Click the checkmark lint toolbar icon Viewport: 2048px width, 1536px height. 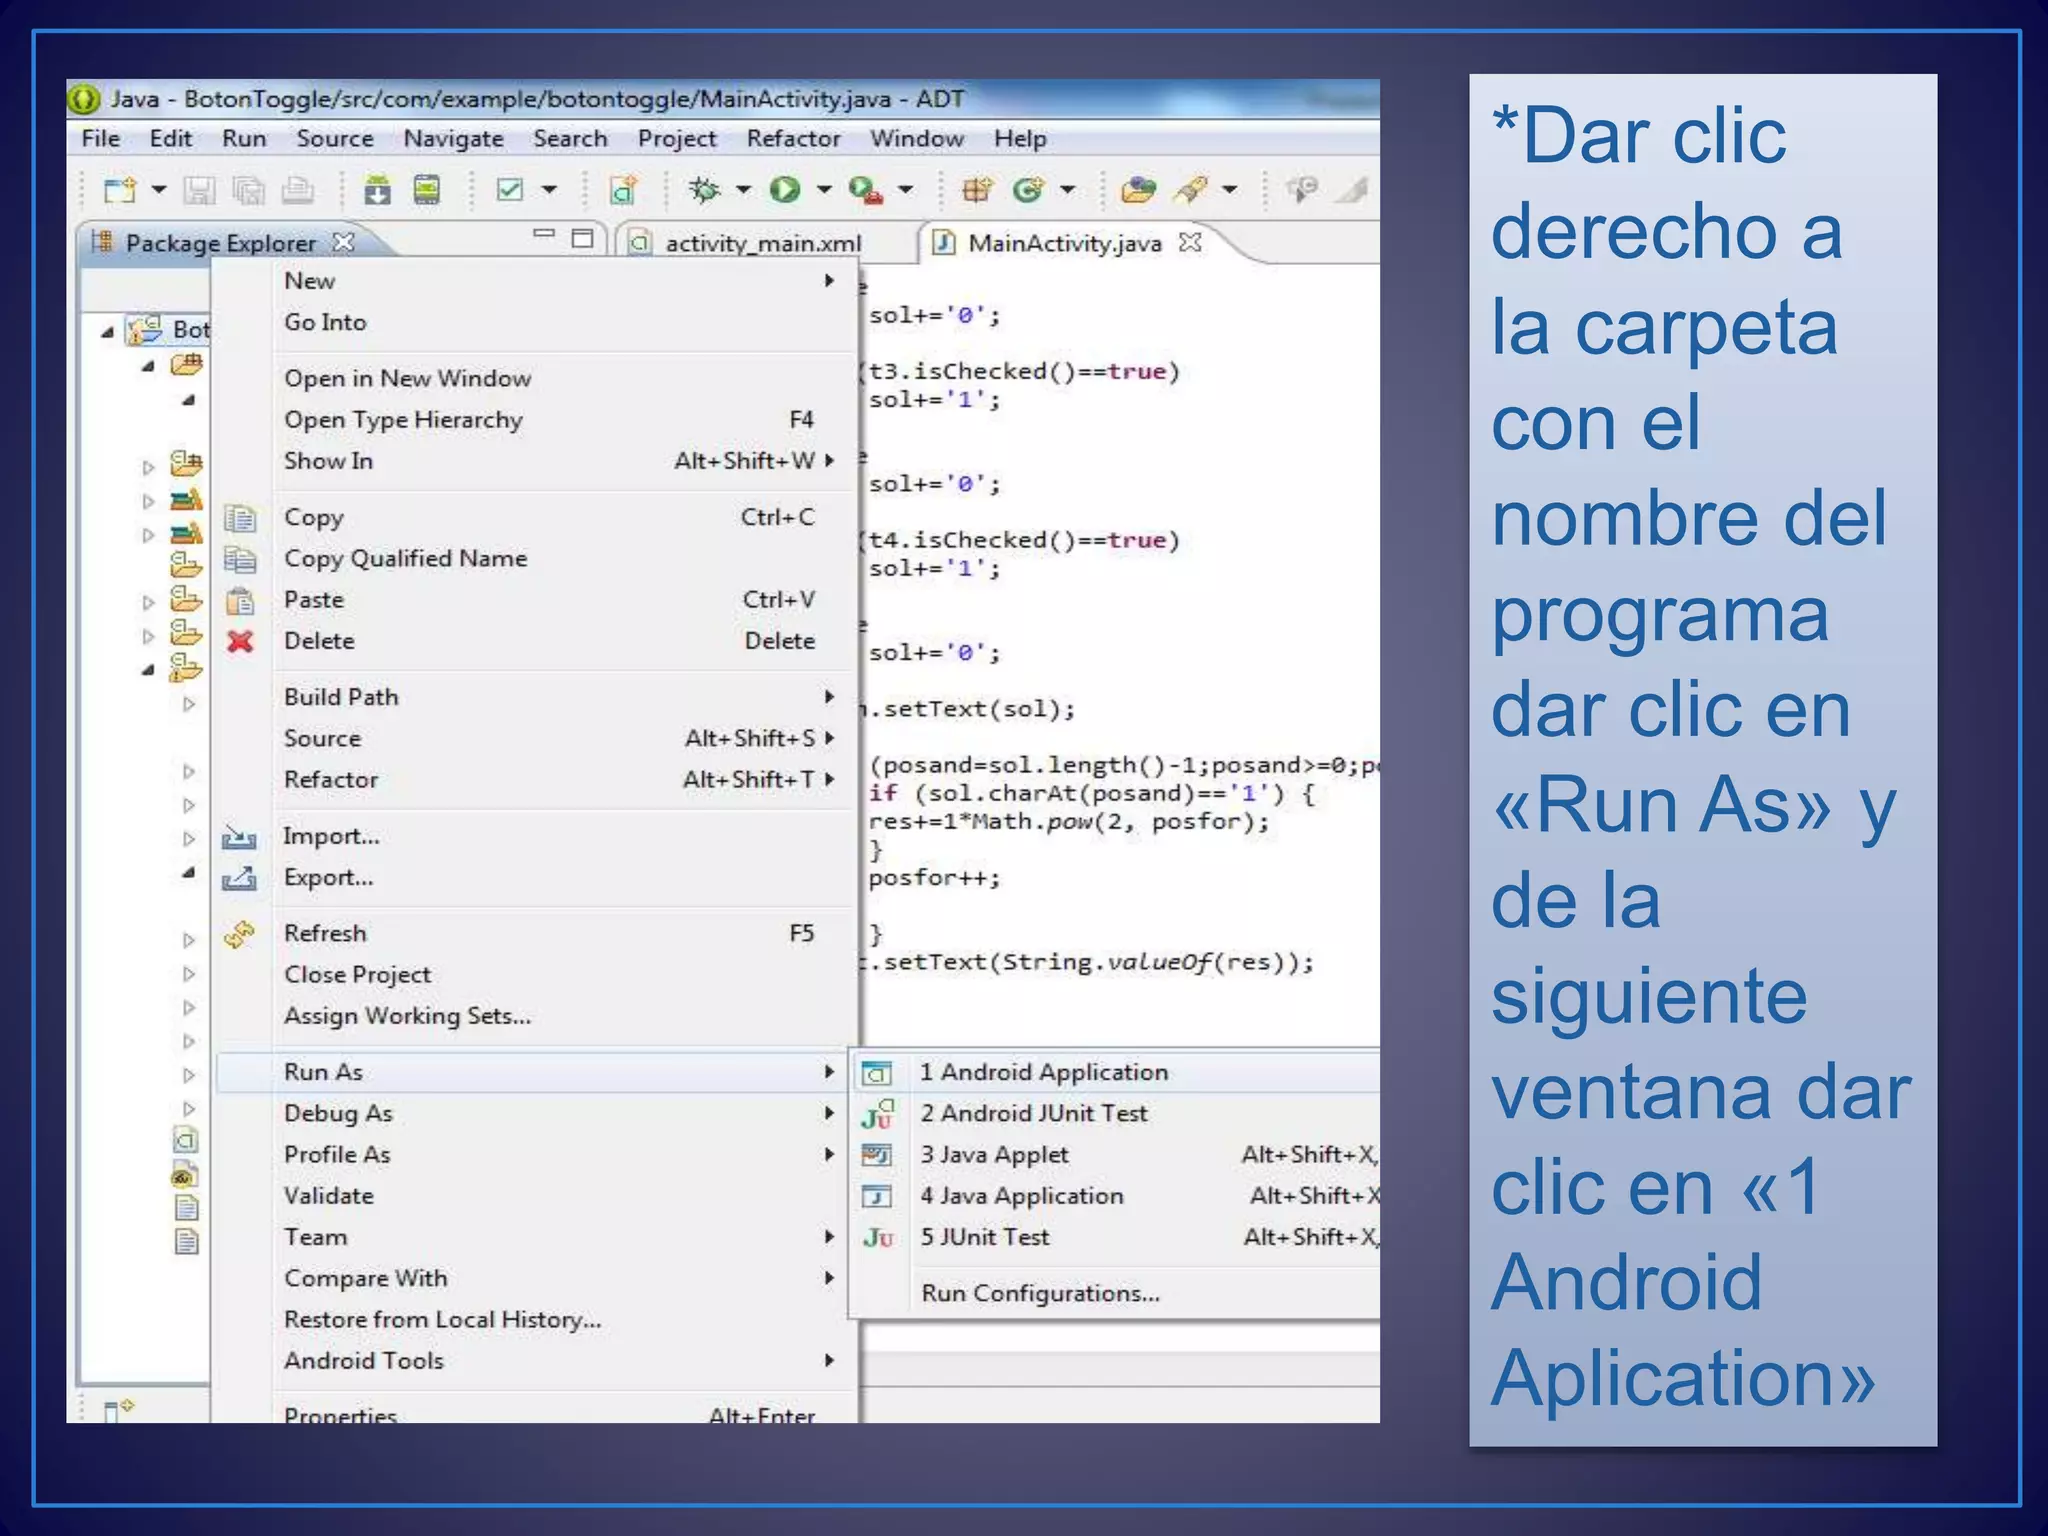click(x=510, y=189)
